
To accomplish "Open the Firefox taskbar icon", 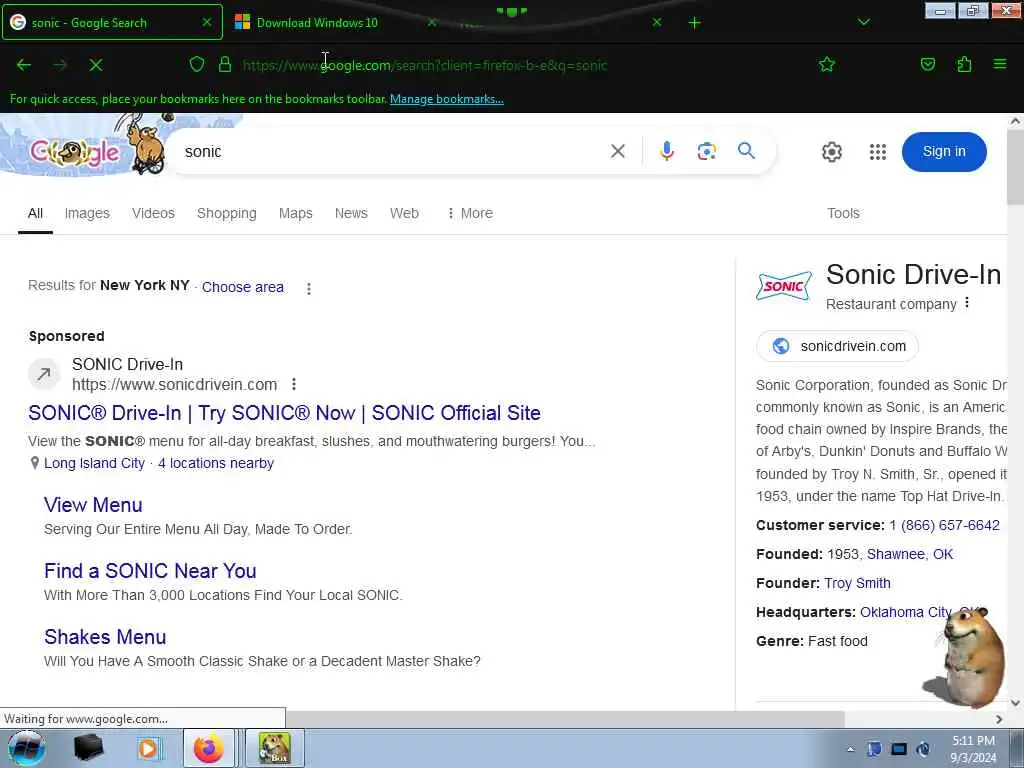I will tap(208, 748).
